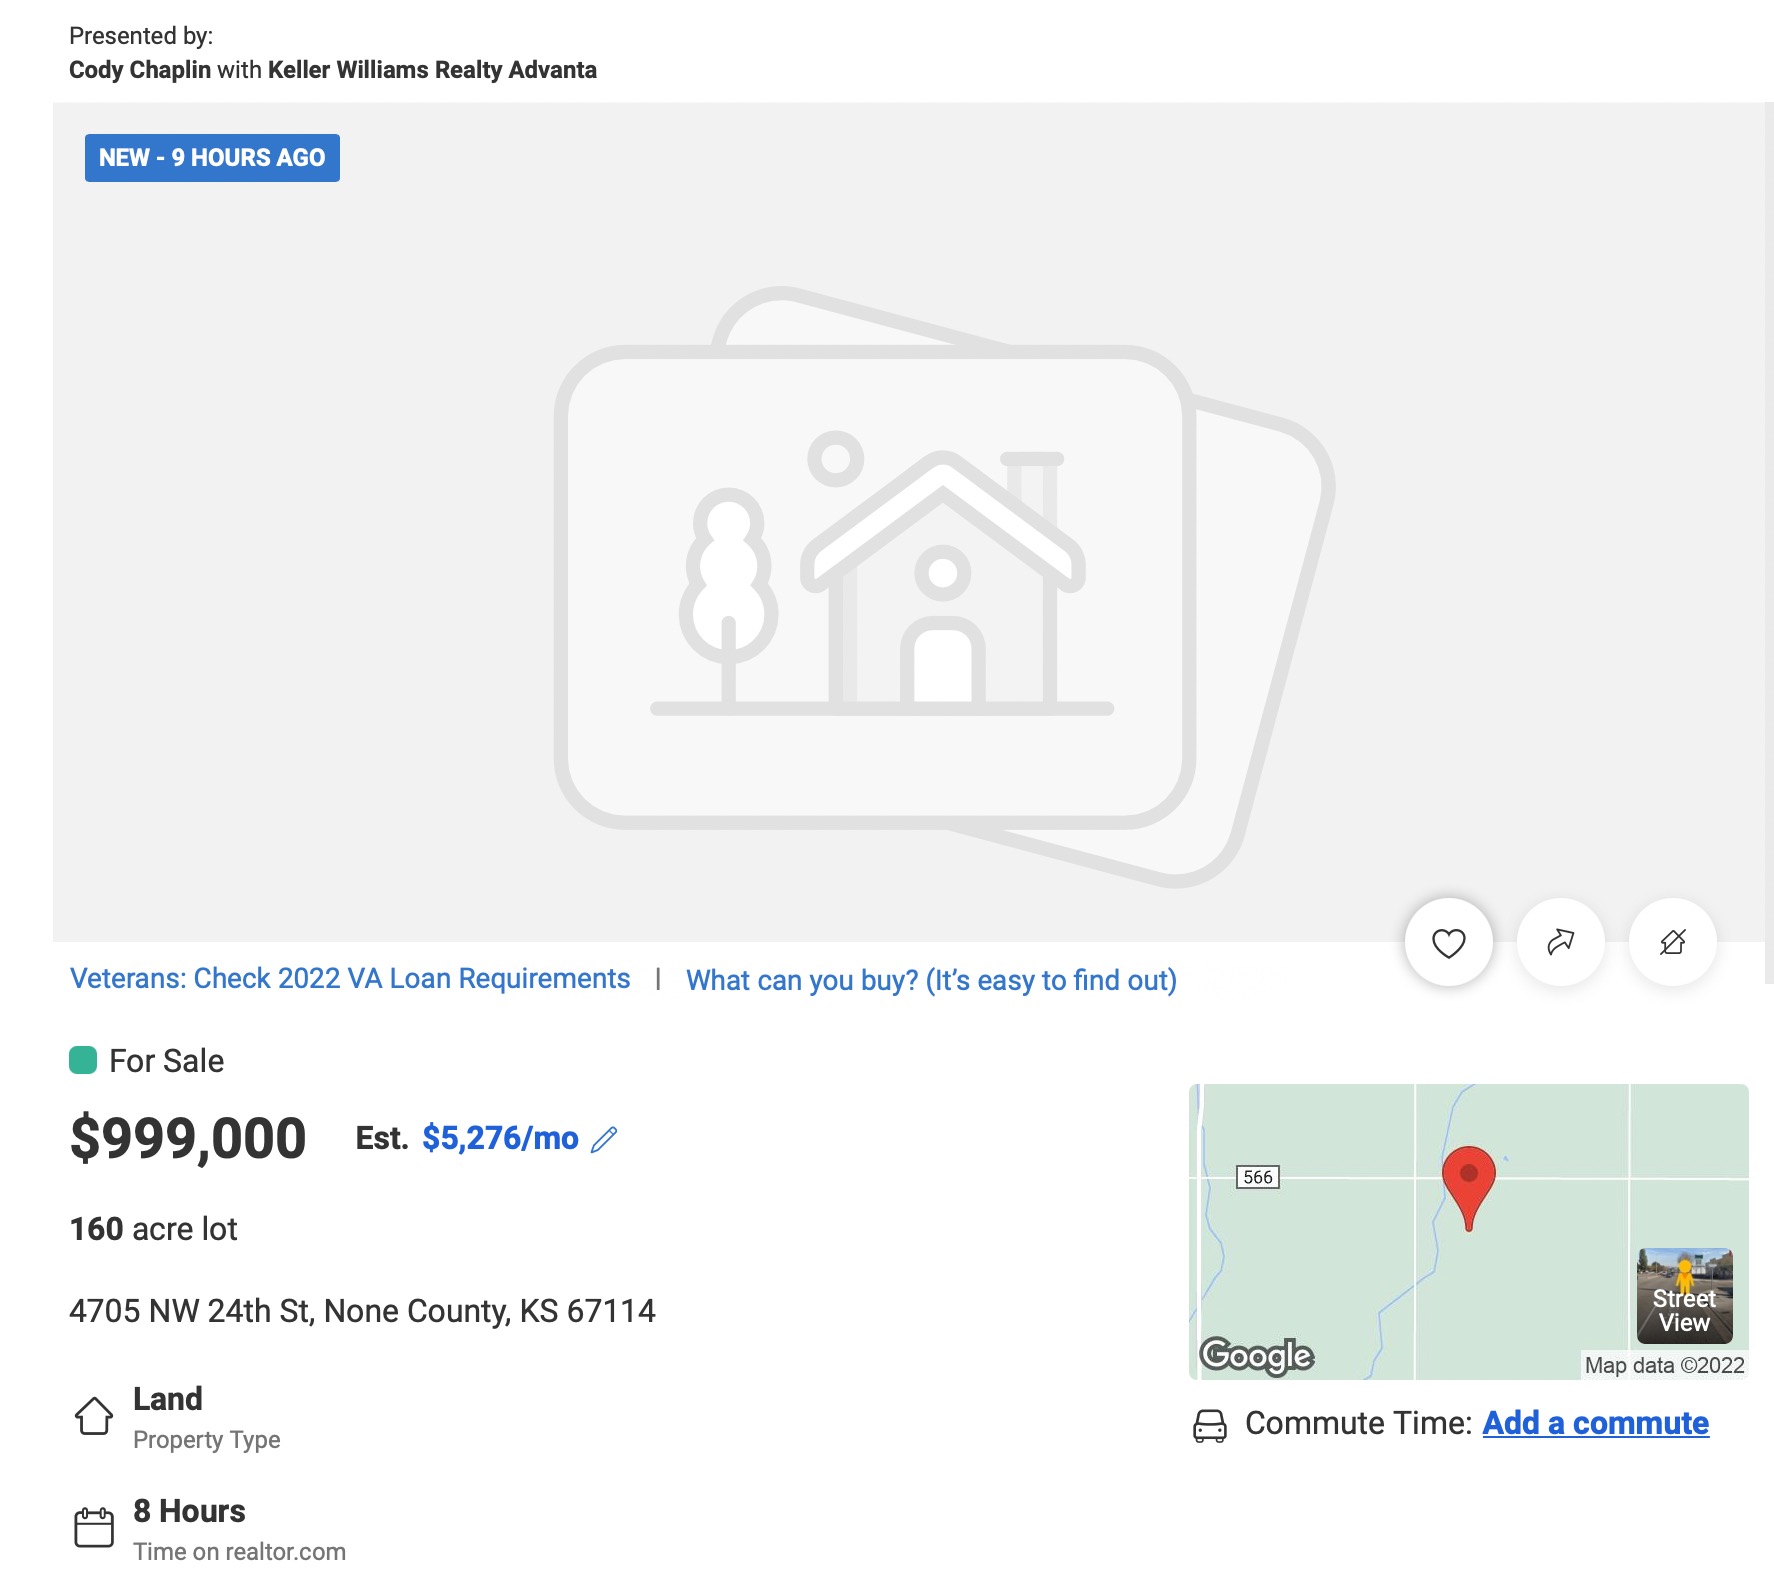Click the crossed-out pencil icon button
This screenshot has height=1592, width=1774.
click(1672, 942)
